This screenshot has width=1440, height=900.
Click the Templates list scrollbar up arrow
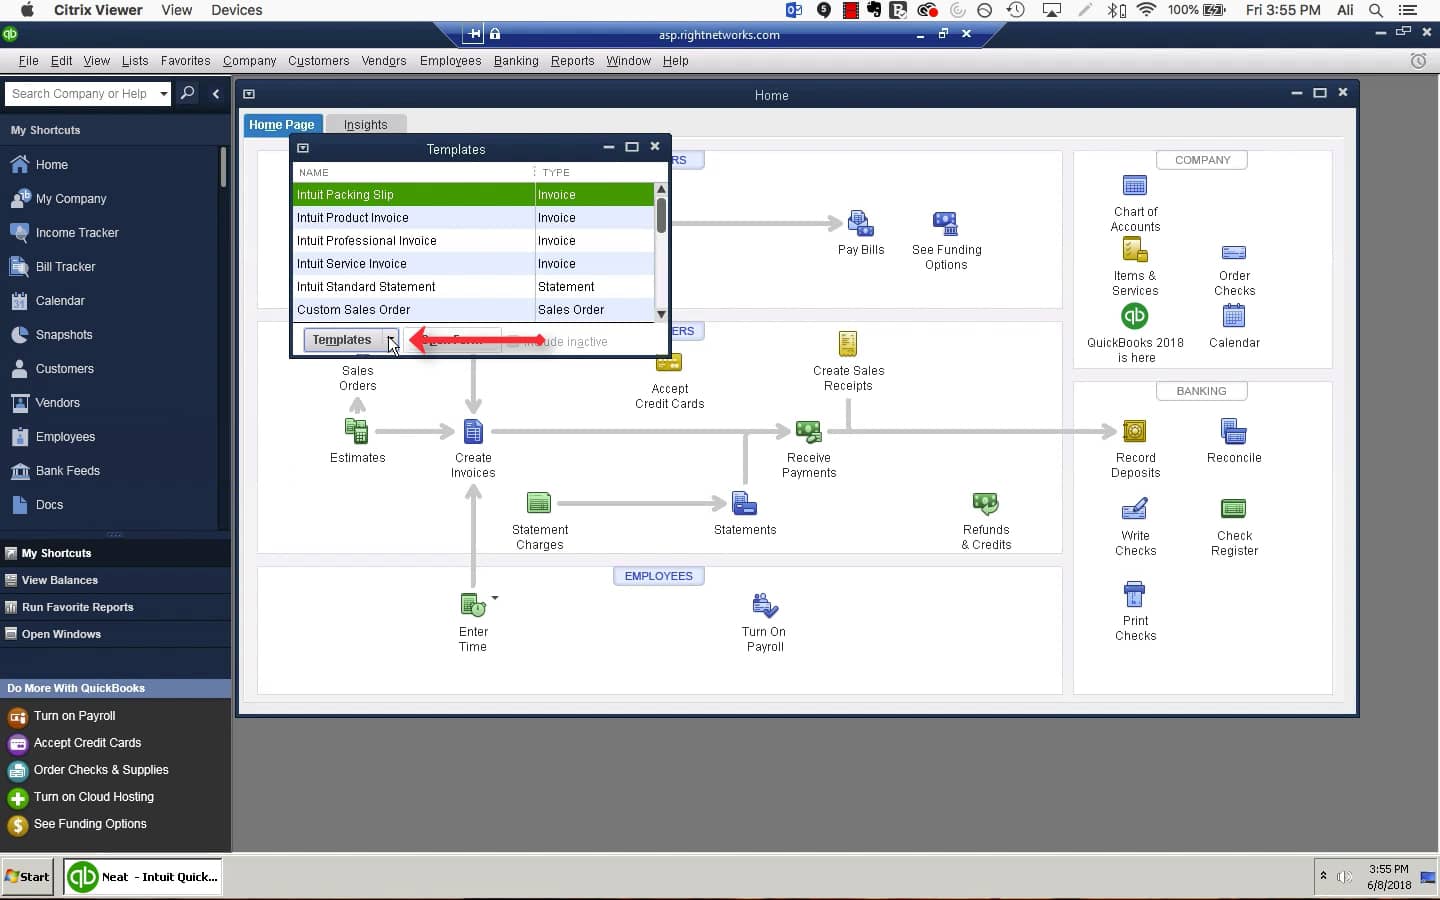pos(661,189)
